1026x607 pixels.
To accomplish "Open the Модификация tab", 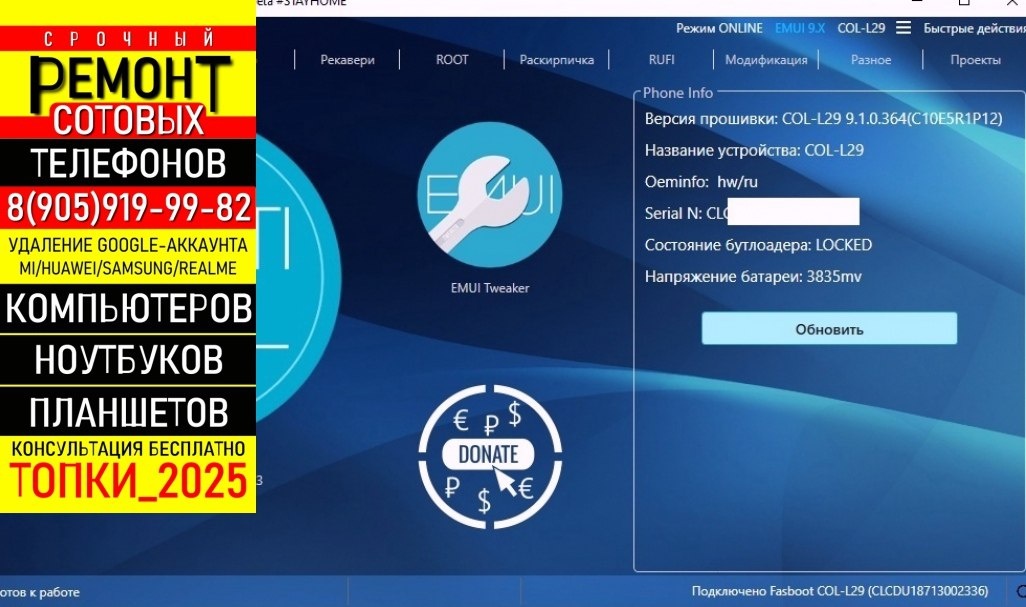I will (x=766, y=60).
